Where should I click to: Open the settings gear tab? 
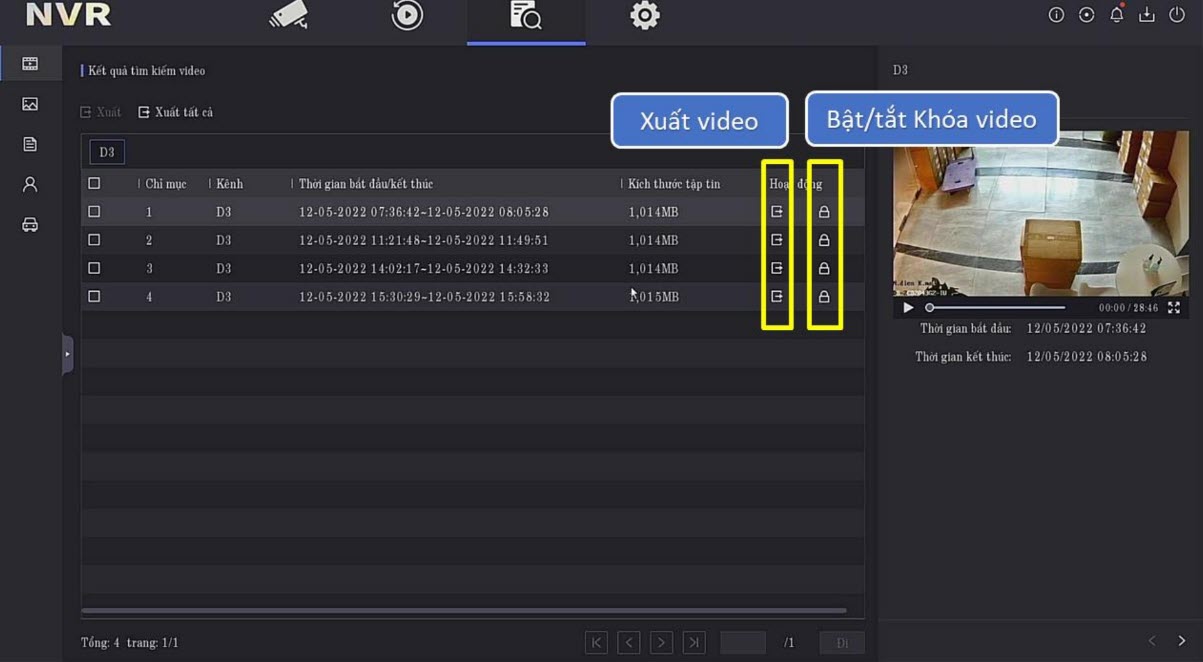pos(645,16)
